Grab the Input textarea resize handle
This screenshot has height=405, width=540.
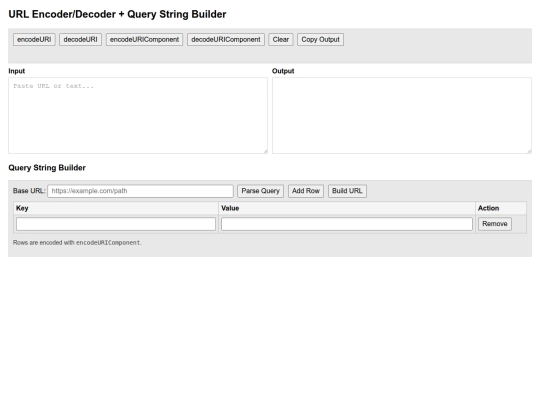coord(265,151)
